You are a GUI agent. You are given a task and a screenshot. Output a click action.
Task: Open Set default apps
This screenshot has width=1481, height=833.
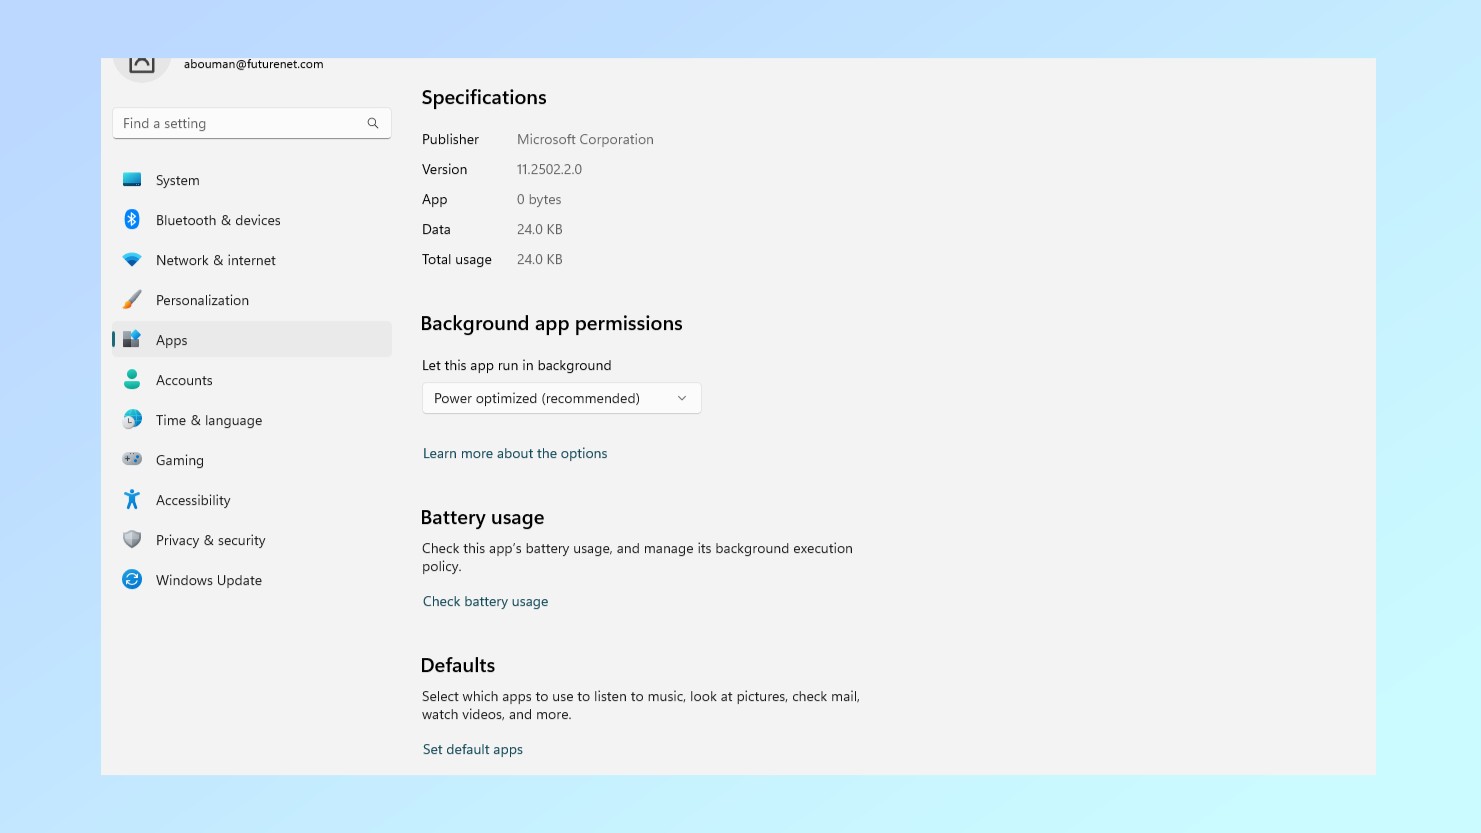click(x=472, y=749)
